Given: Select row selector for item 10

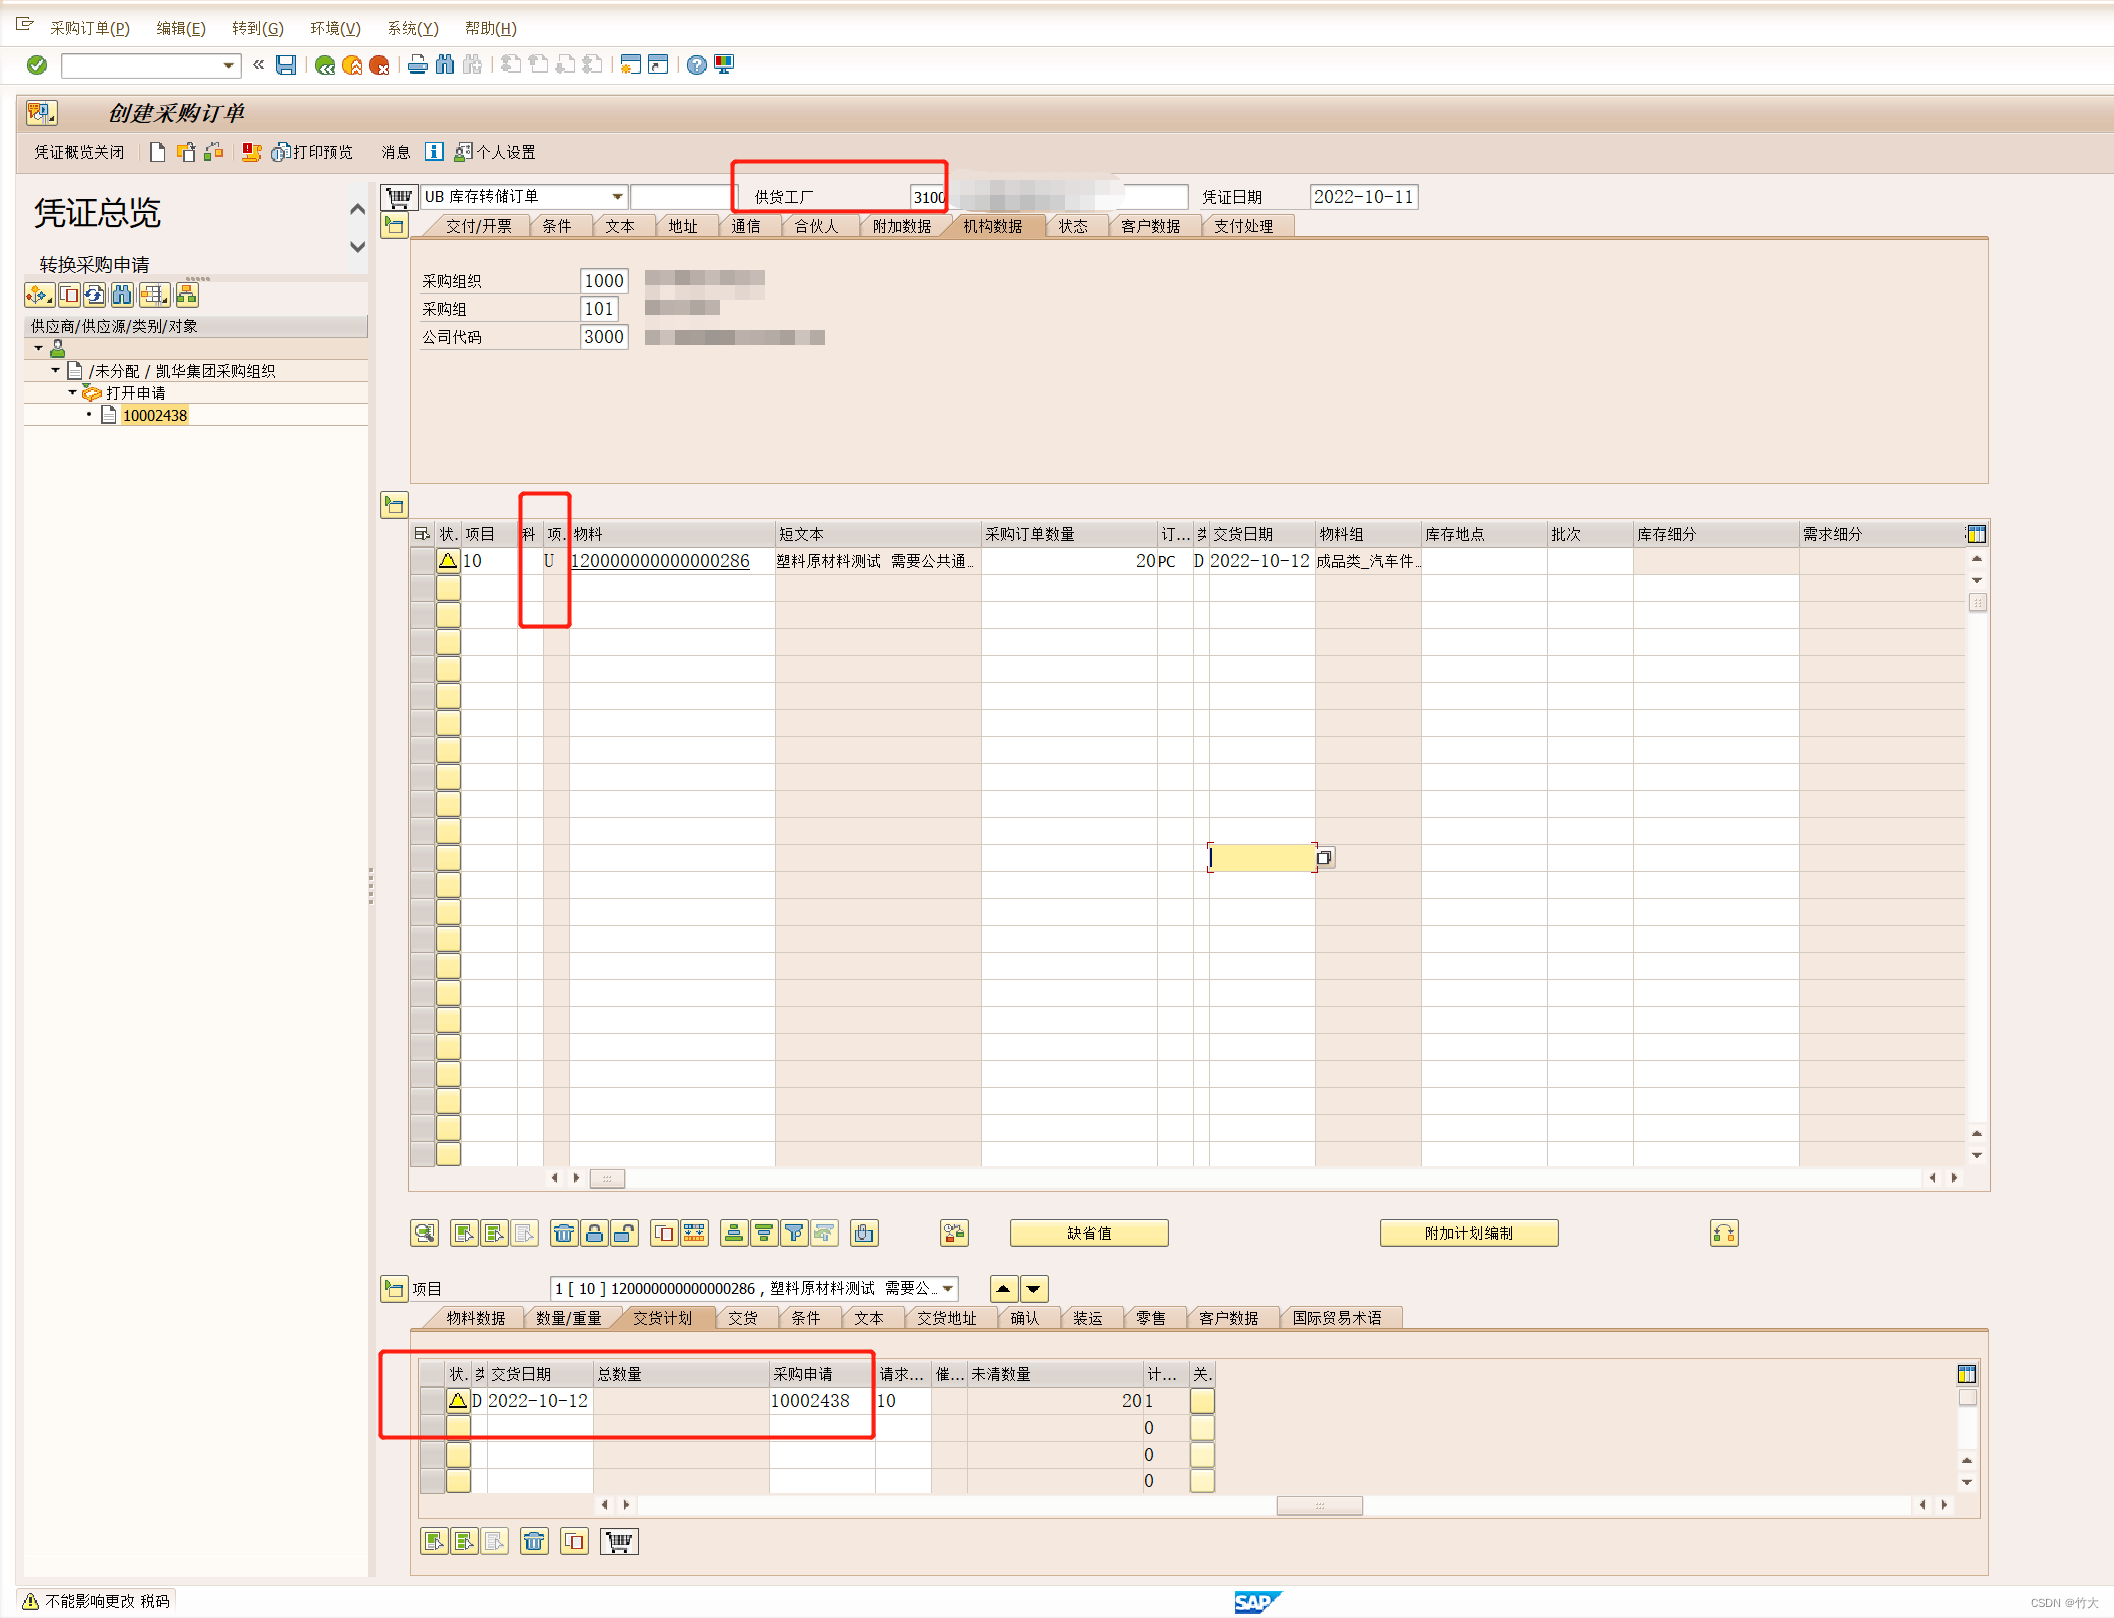Looking at the screenshot, I should (423, 561).
